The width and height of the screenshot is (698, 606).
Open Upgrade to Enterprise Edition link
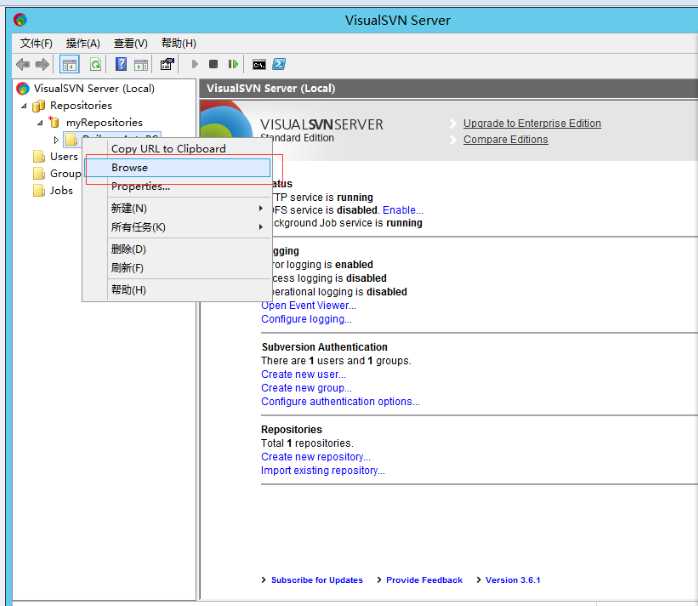tap(532, 123)
